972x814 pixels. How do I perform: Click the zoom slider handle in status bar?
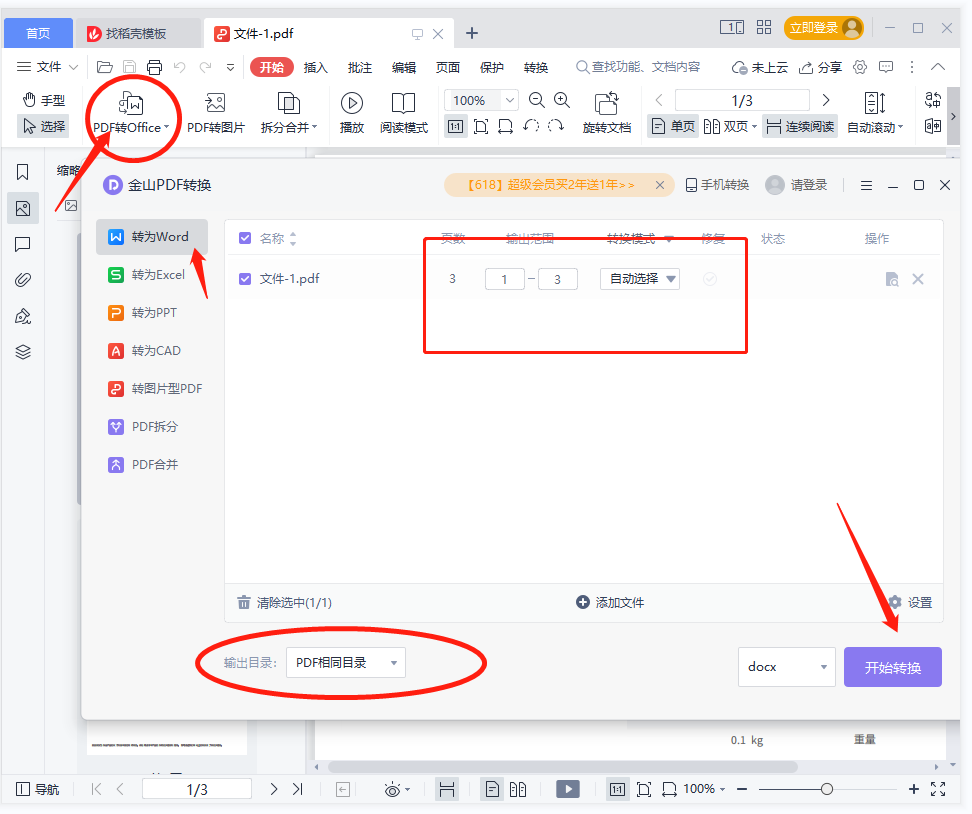click(x=827, y=789)
